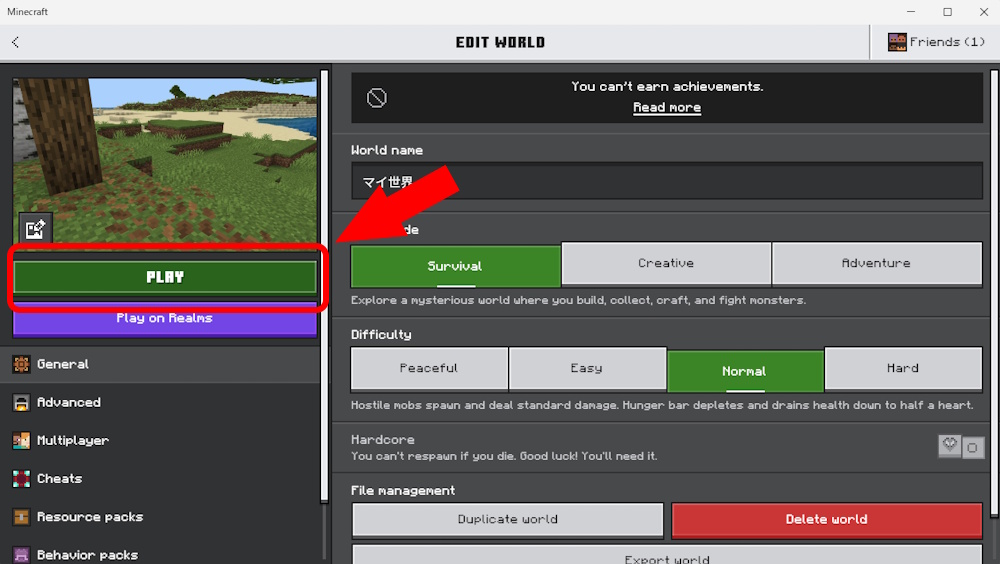Click 'Hostile mobs spawn' description text
The width and height of the screenshot is (1000, 564).
coord(662,405)
